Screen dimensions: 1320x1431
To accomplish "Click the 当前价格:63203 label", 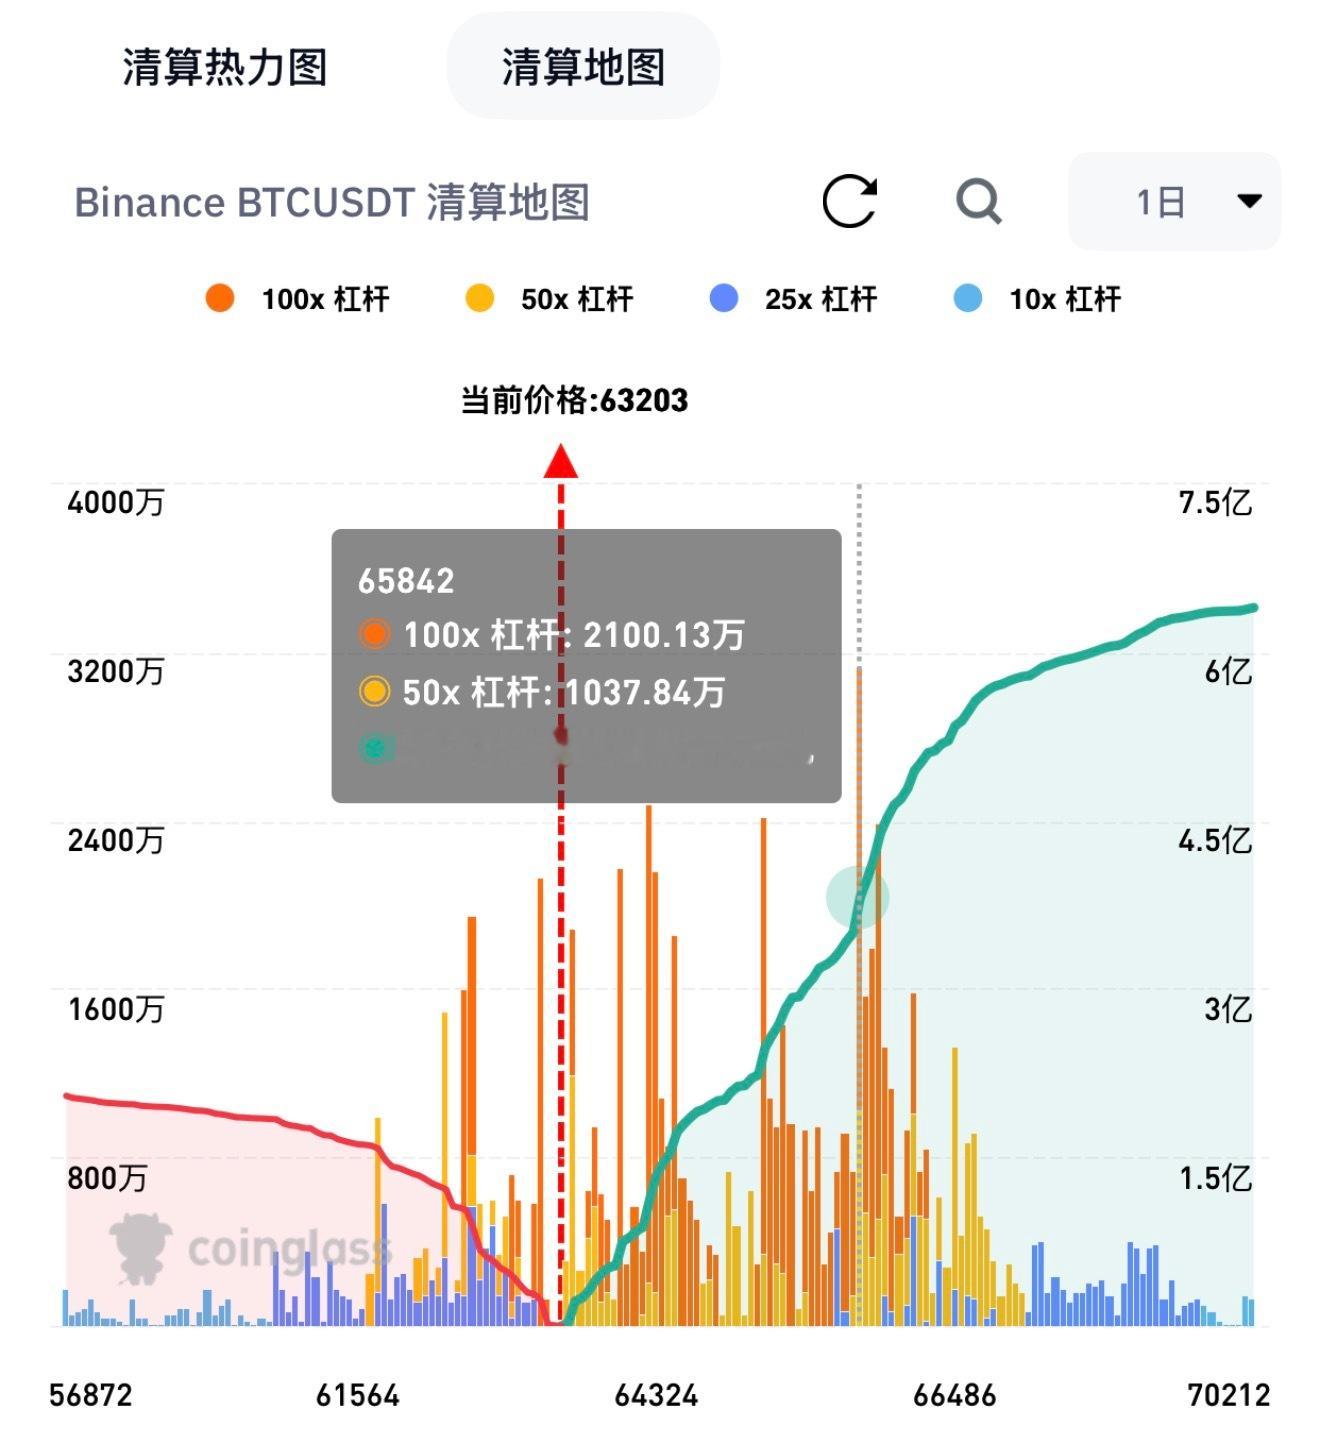I will 574,400.
